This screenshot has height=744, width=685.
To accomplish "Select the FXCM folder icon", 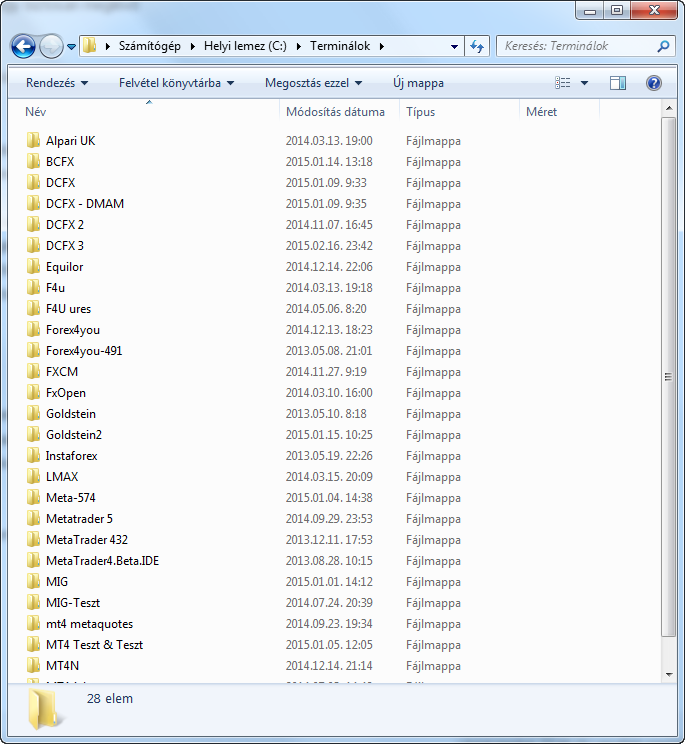I will point(33,372).
